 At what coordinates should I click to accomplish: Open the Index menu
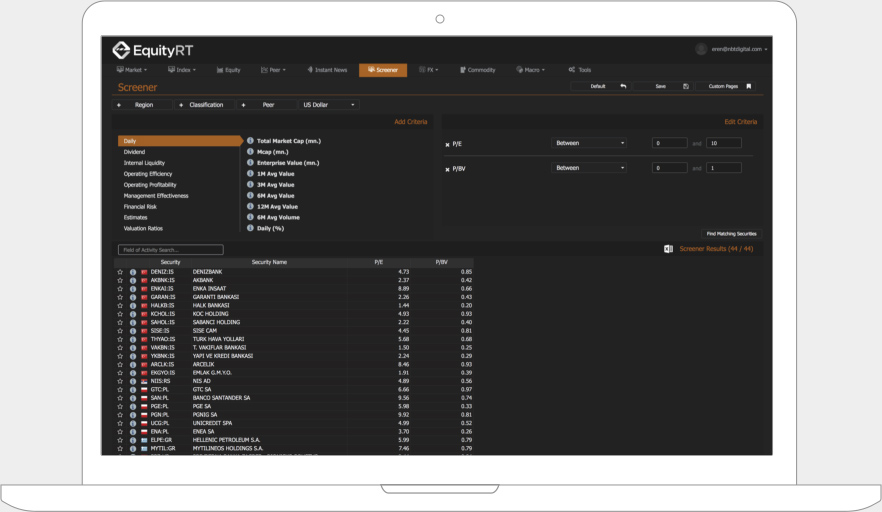[x=182, y=70]
